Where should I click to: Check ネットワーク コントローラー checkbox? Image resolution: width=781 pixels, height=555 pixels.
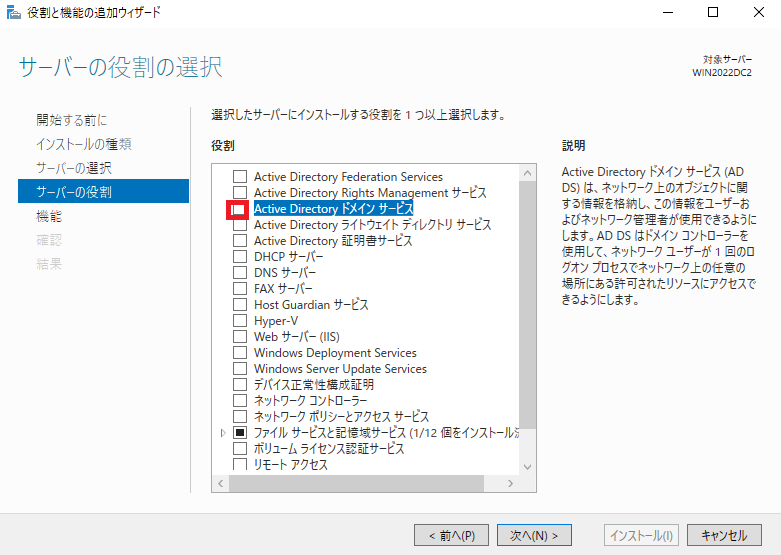point(240,400)
